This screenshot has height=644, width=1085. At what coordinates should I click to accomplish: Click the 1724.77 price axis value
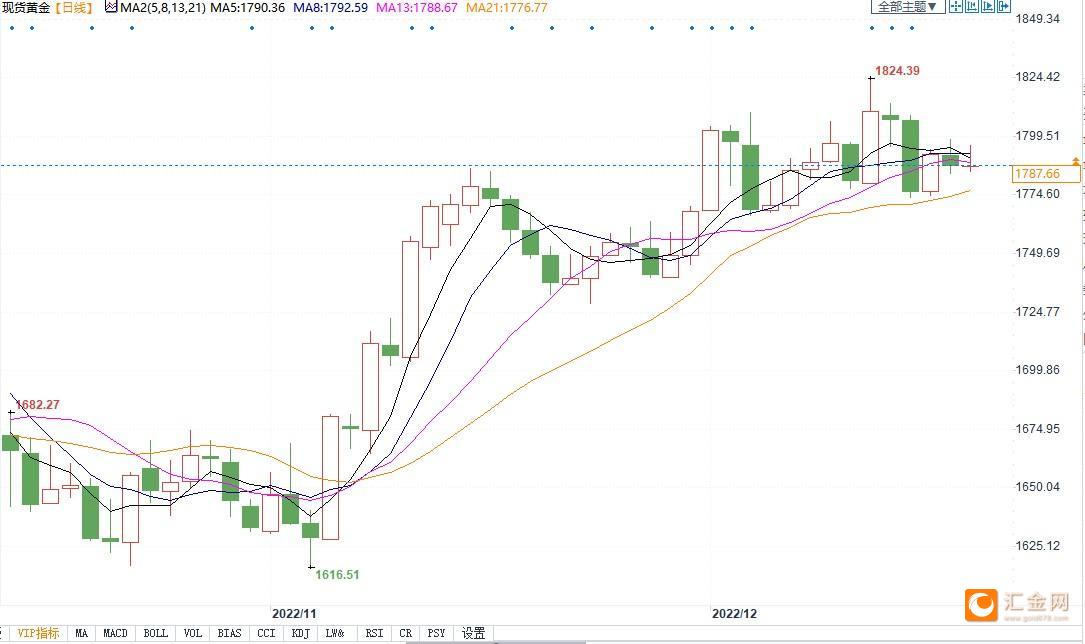point(1037,312)
